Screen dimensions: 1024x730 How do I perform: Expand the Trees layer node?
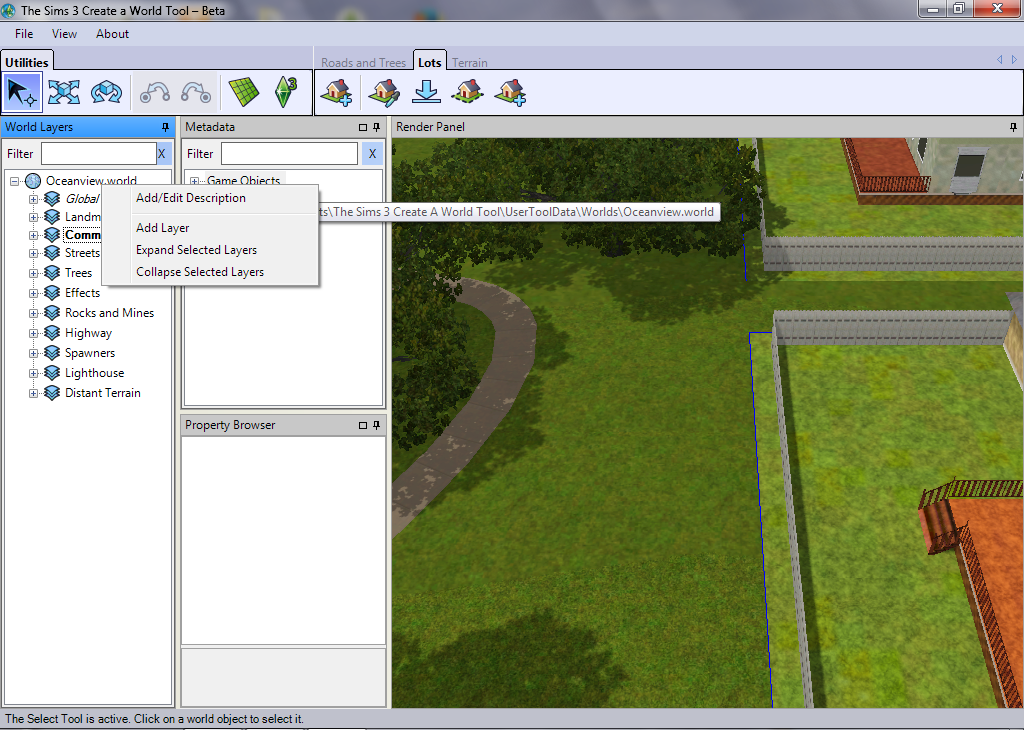pos(33,273)
